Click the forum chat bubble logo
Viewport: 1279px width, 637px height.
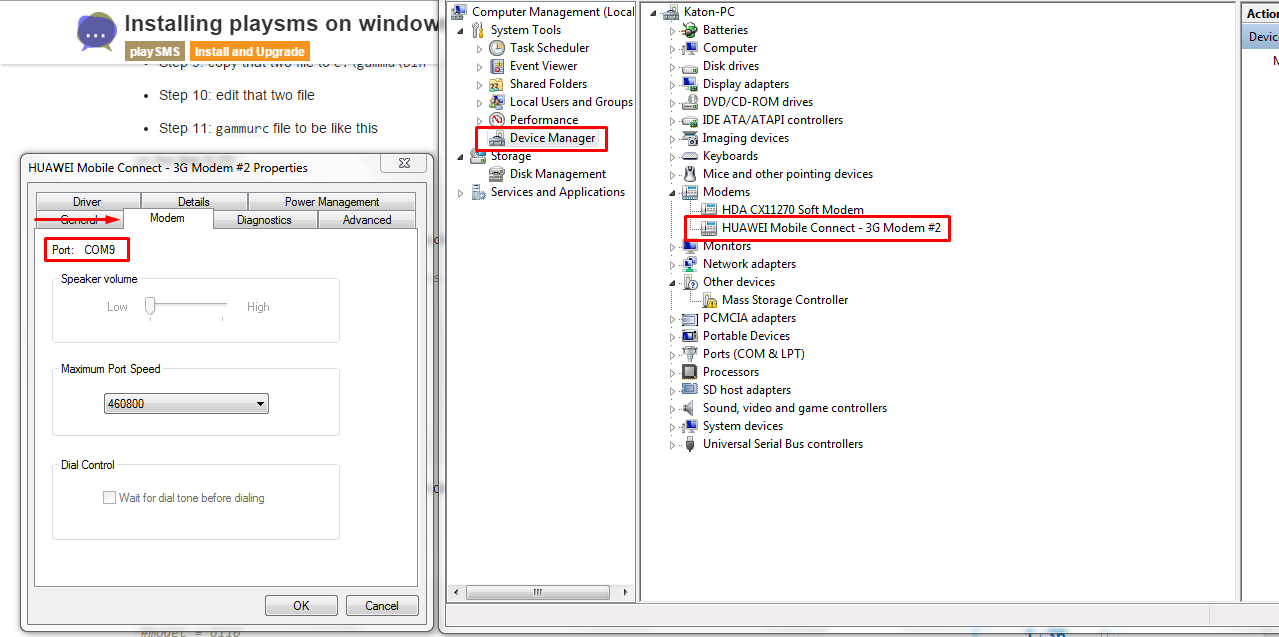pos(97,32)
